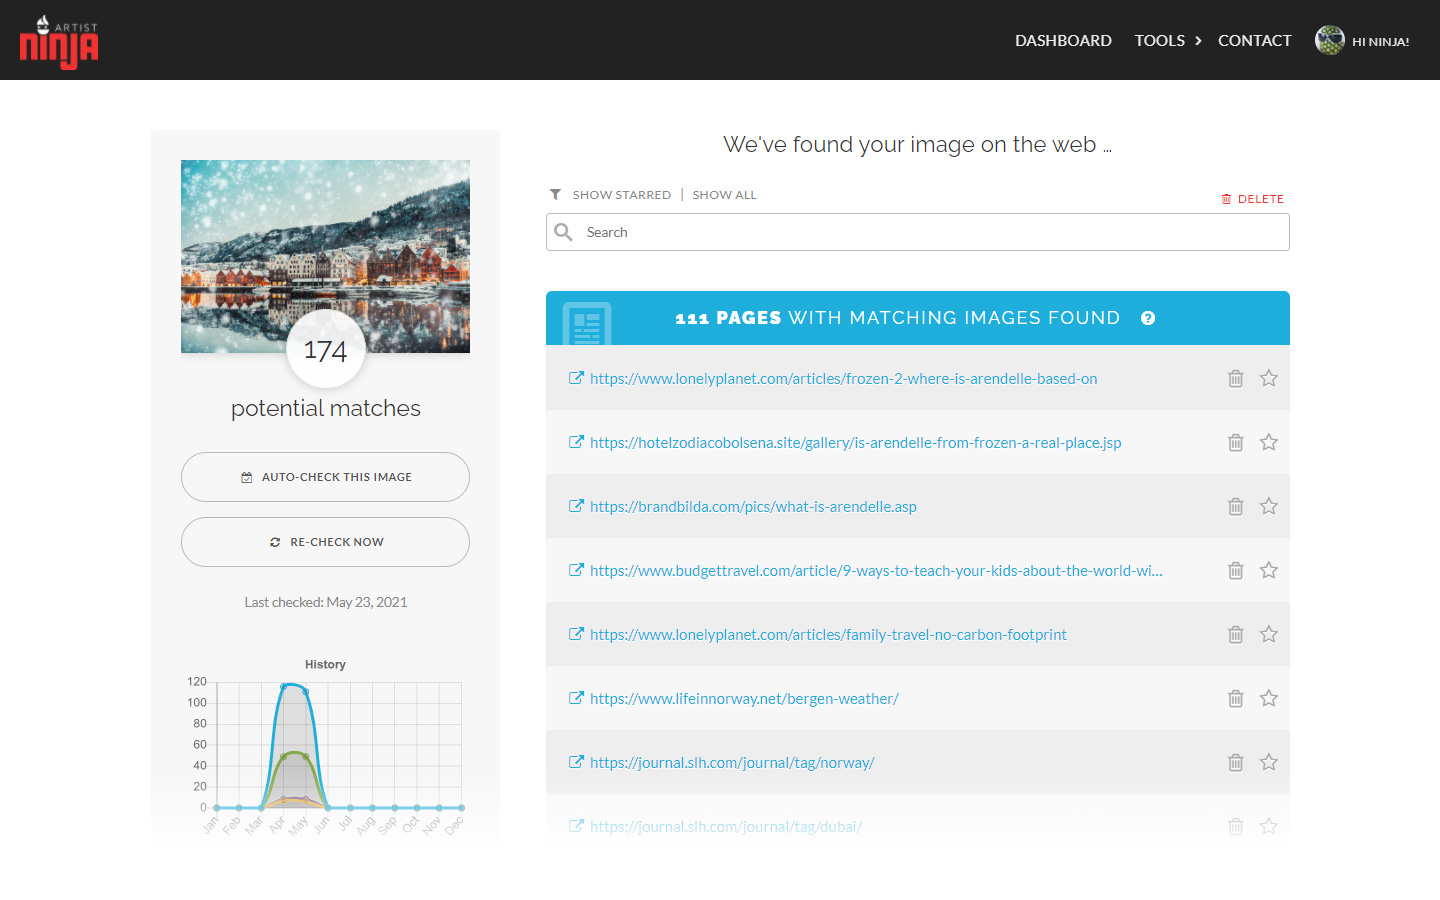The width and height of the screenshot is (1440, 900).
Task: Delete the lonelyplanet frozen-2 result
Action: (x=1236, y=378)
